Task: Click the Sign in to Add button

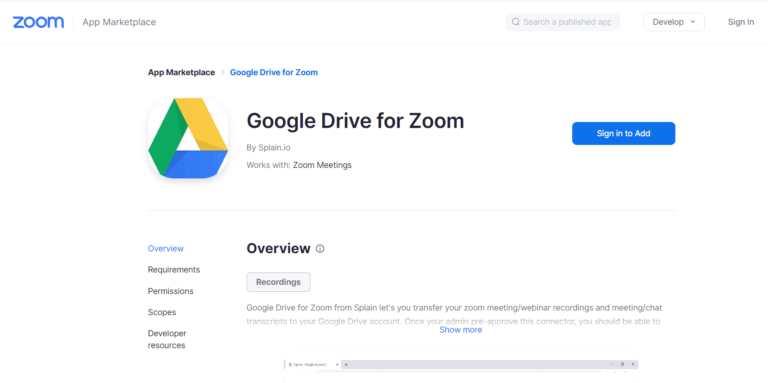Action: click(x=624, y=133)
